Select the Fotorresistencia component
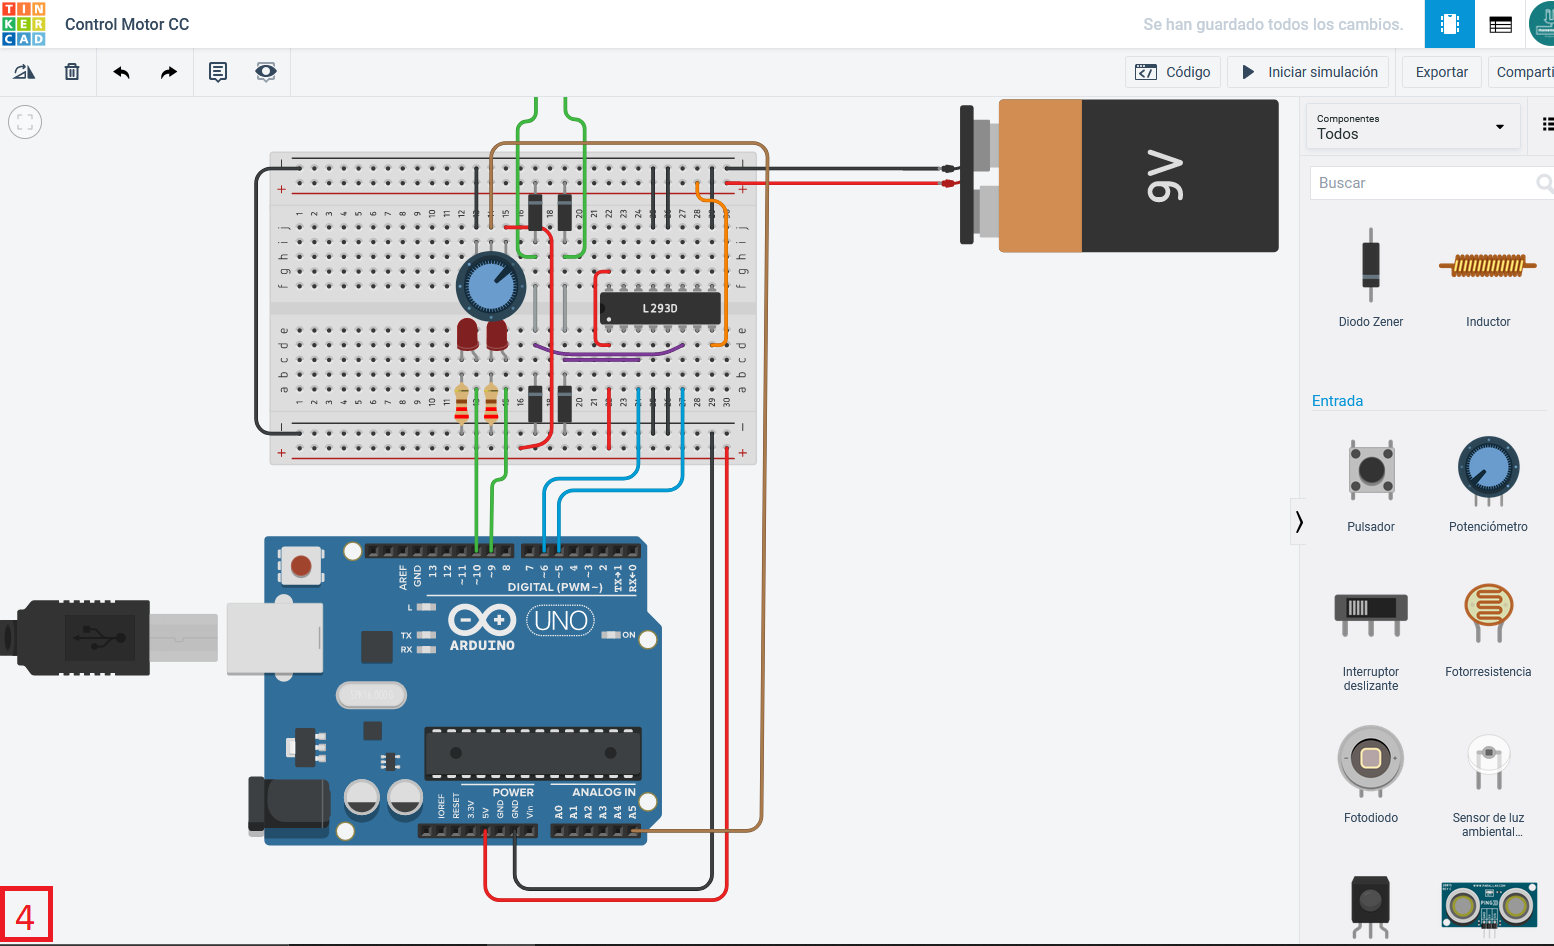The height and width of the screenshot is (946, 1554). 1488,630
